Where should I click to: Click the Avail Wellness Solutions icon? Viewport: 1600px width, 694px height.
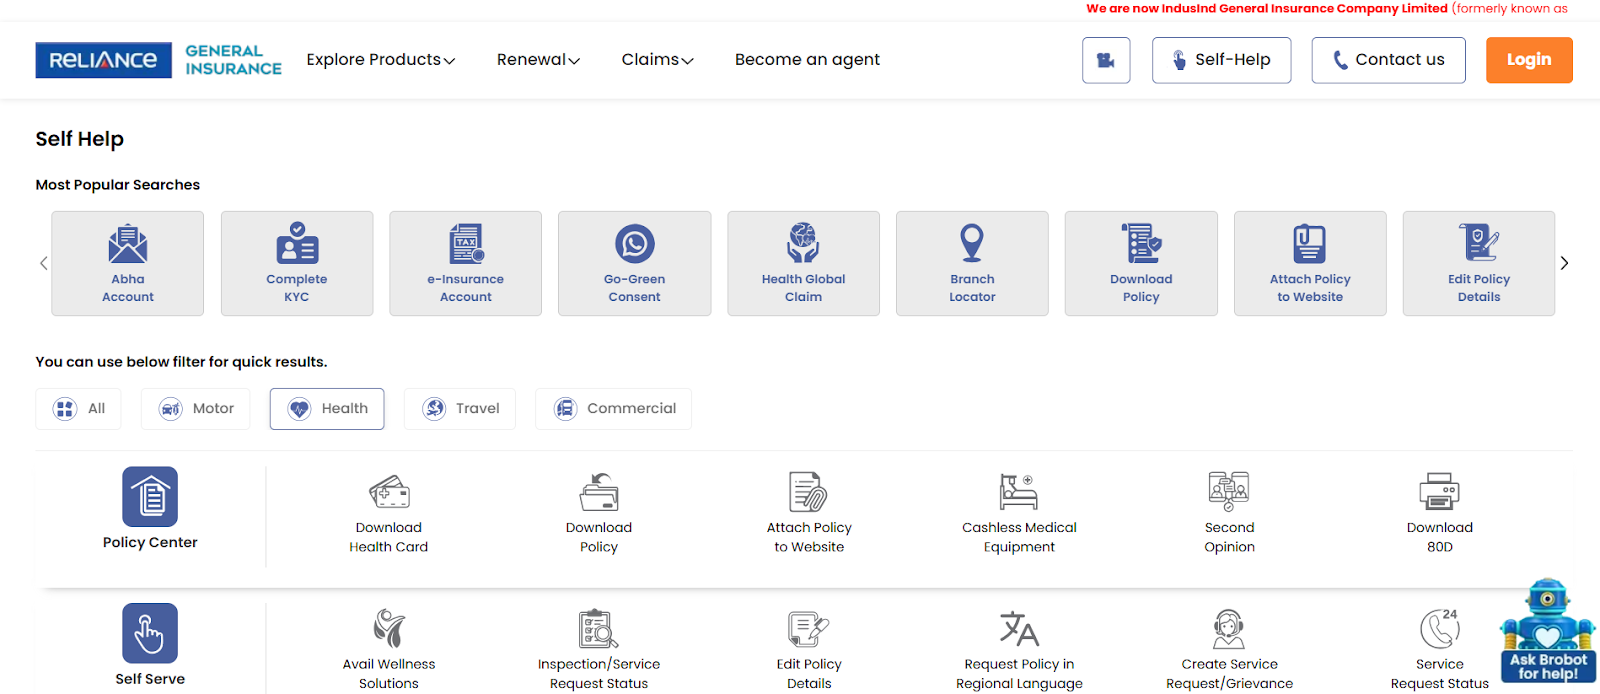389,628
